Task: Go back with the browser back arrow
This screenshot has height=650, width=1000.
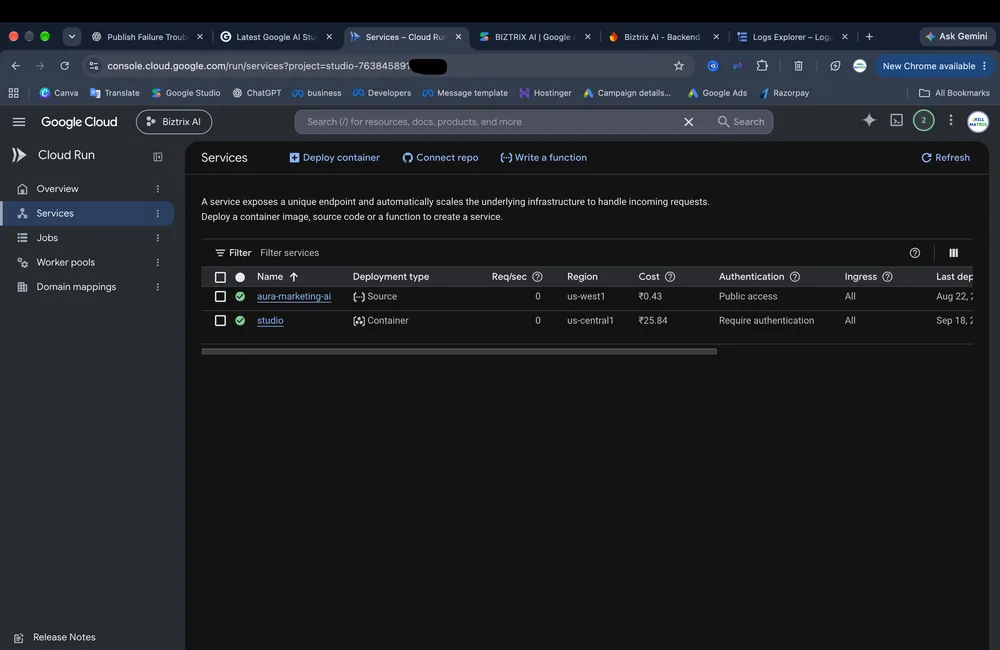Action: tap(16, 66)
